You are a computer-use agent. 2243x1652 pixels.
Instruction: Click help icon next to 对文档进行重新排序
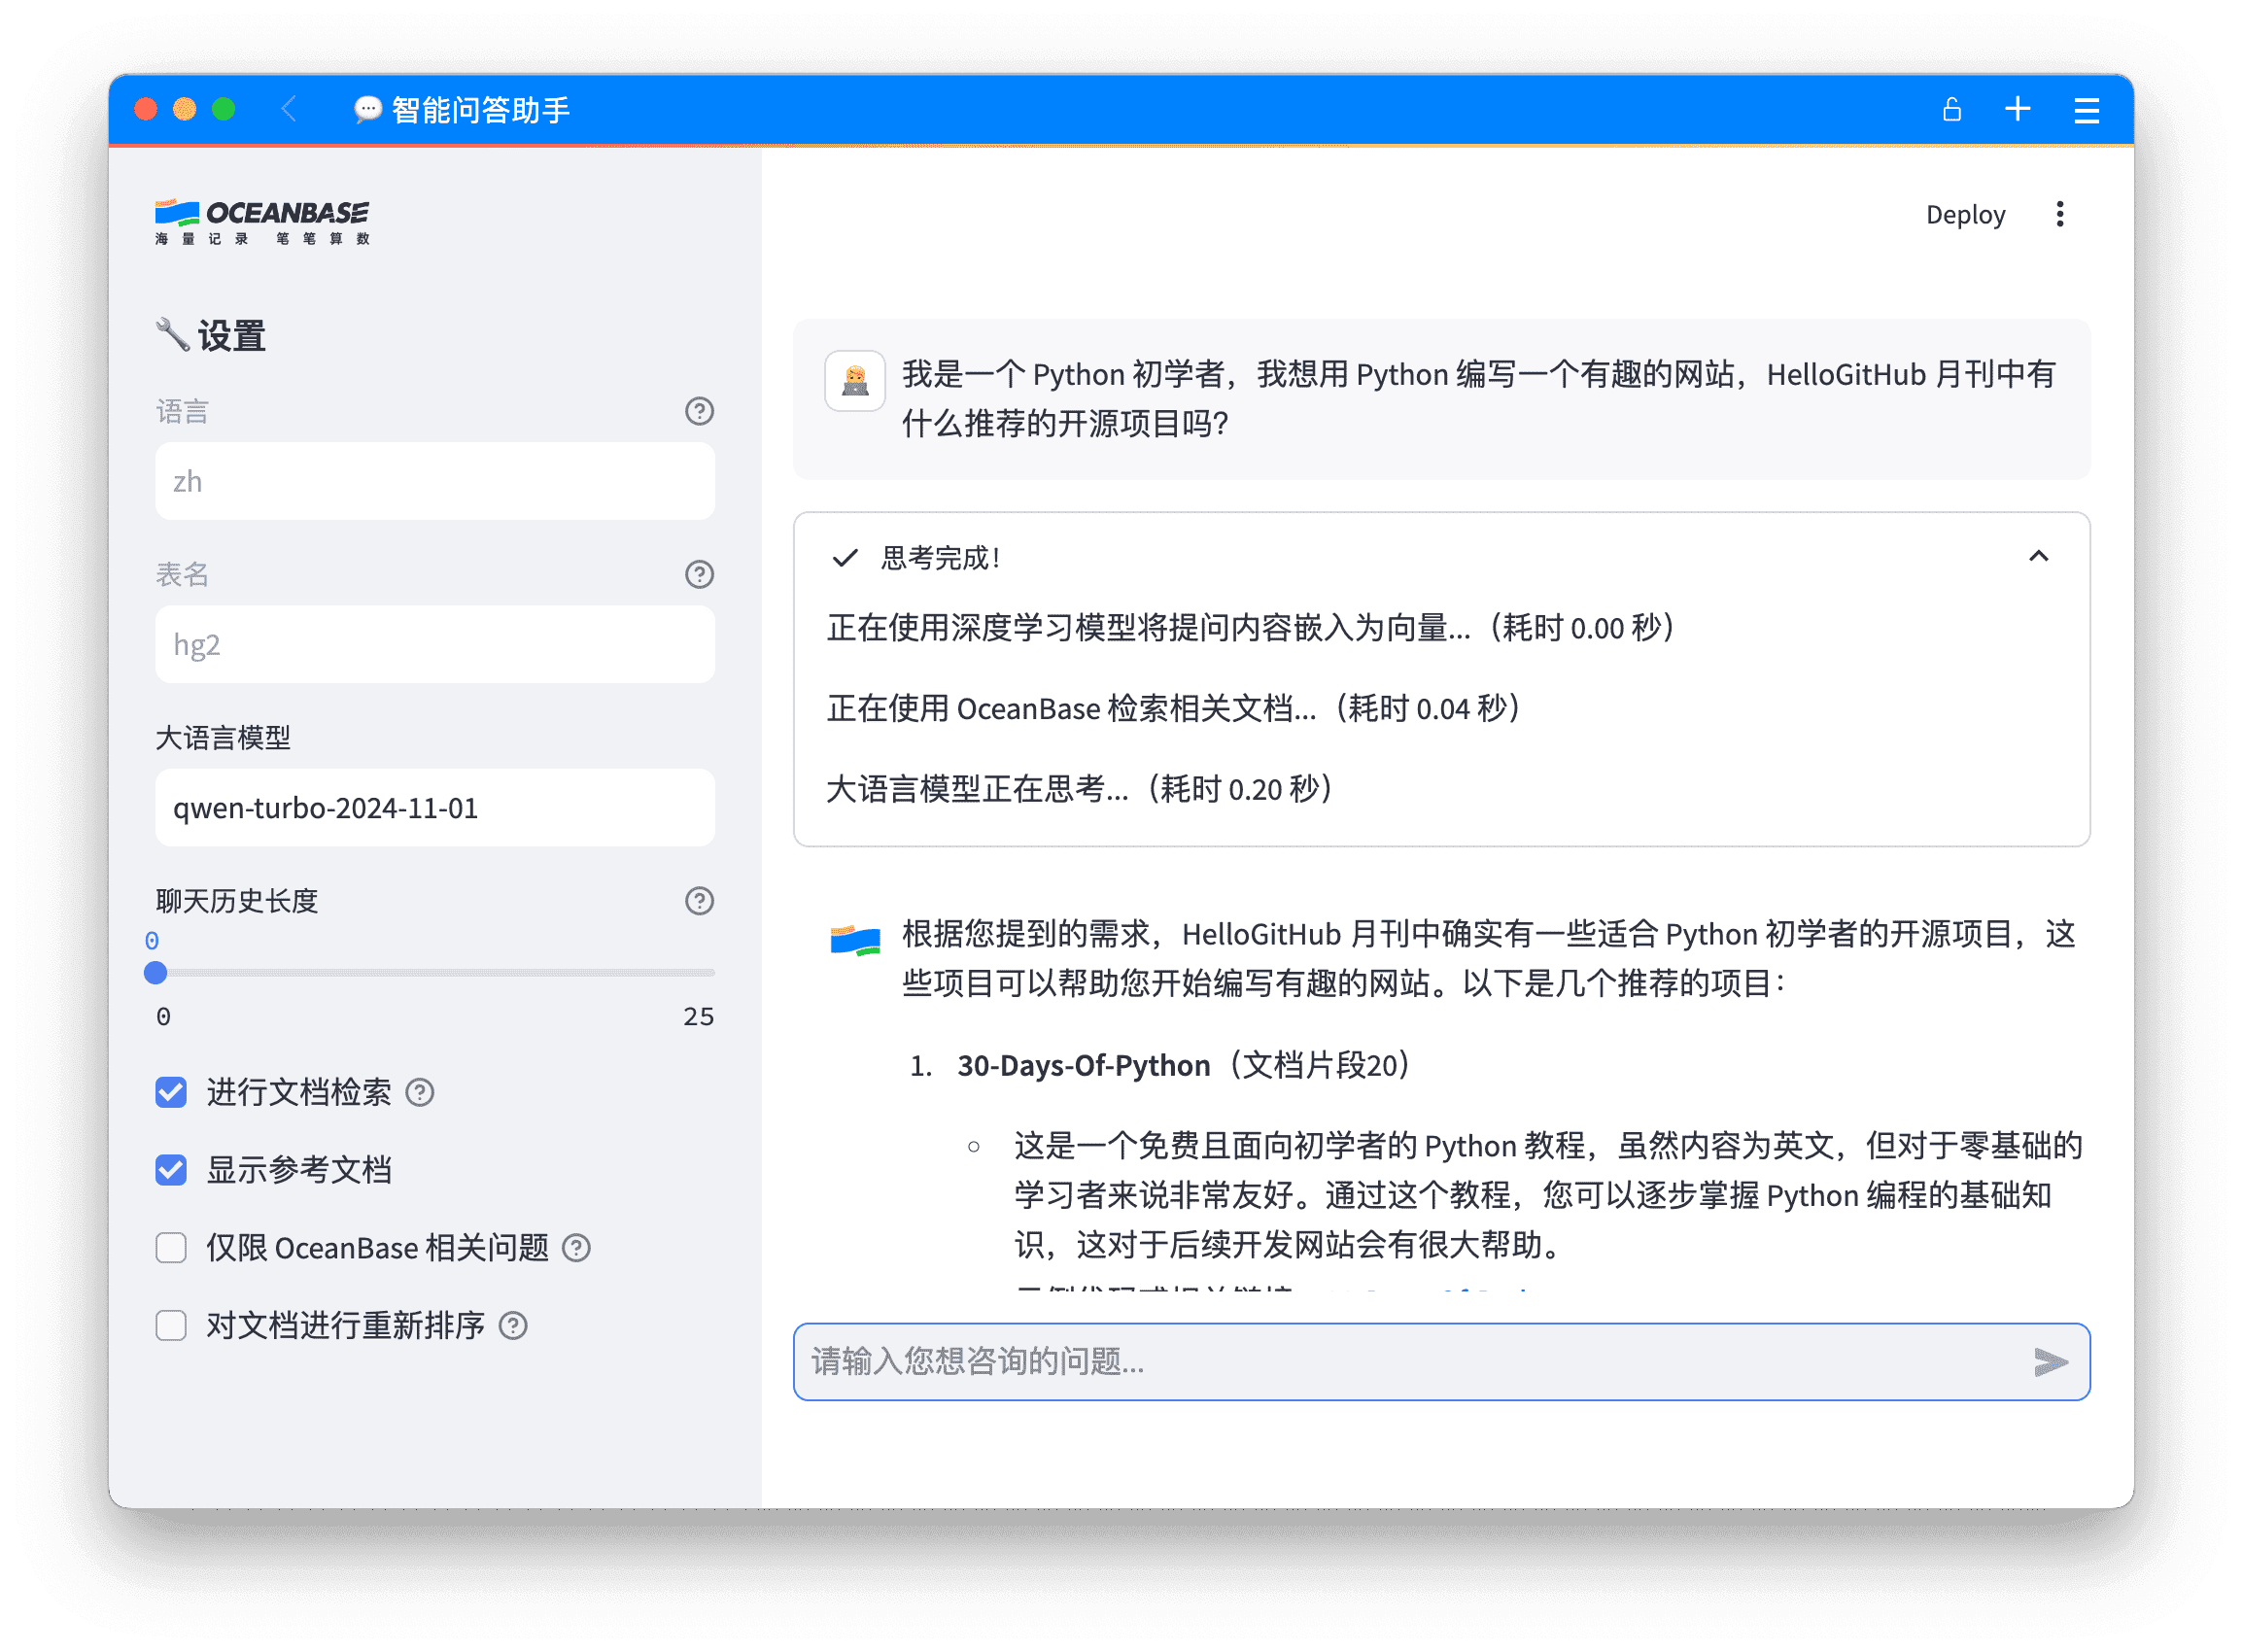point(513,1326)
